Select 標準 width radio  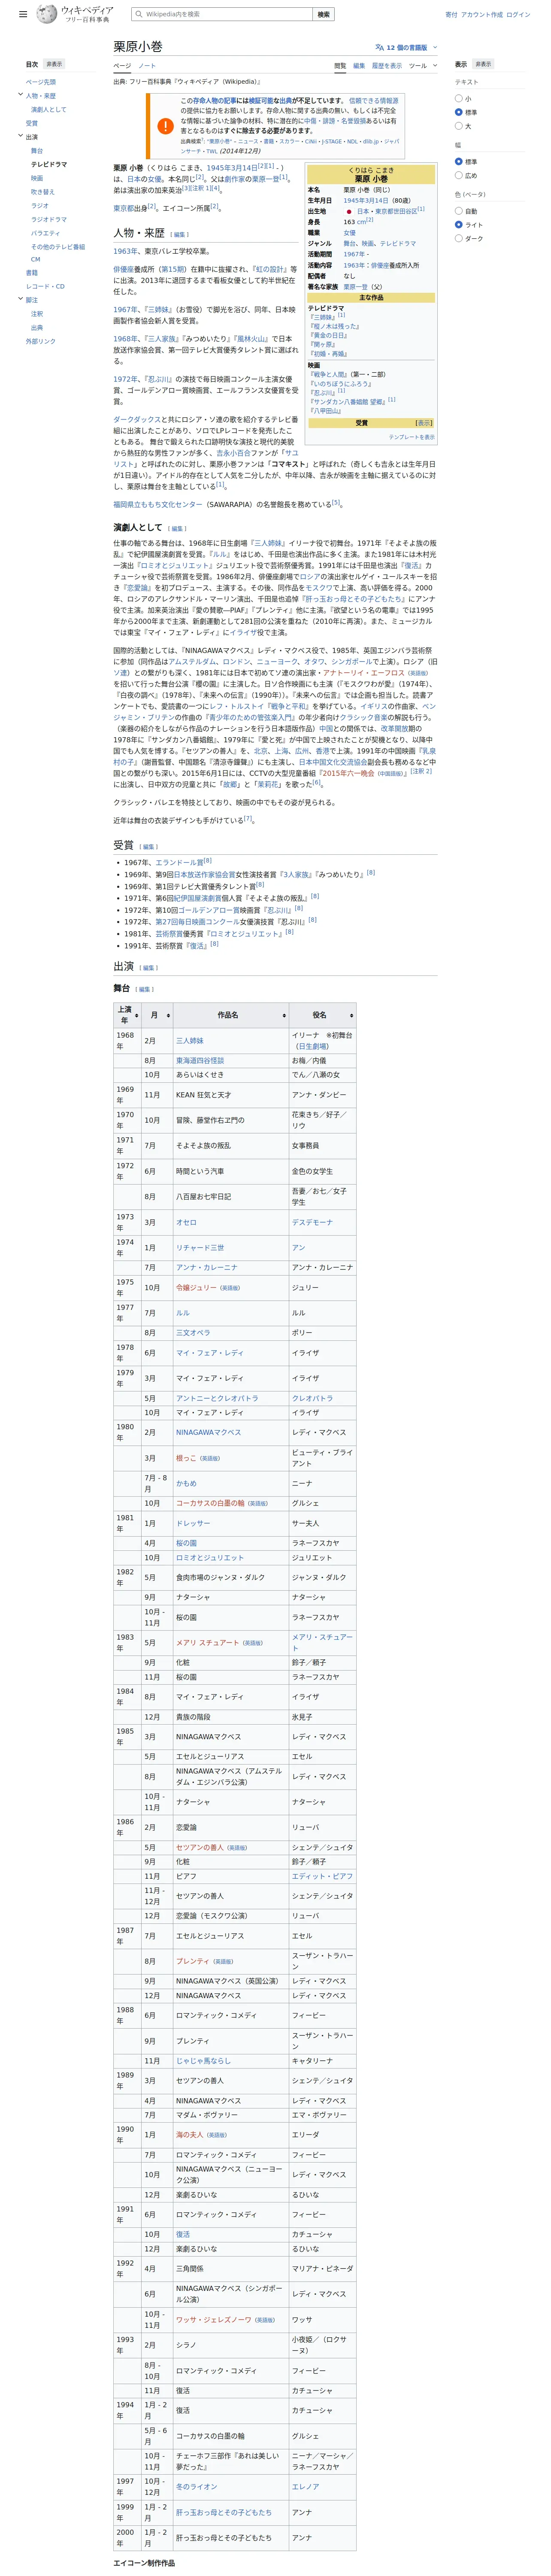click(x=459, y=161)
